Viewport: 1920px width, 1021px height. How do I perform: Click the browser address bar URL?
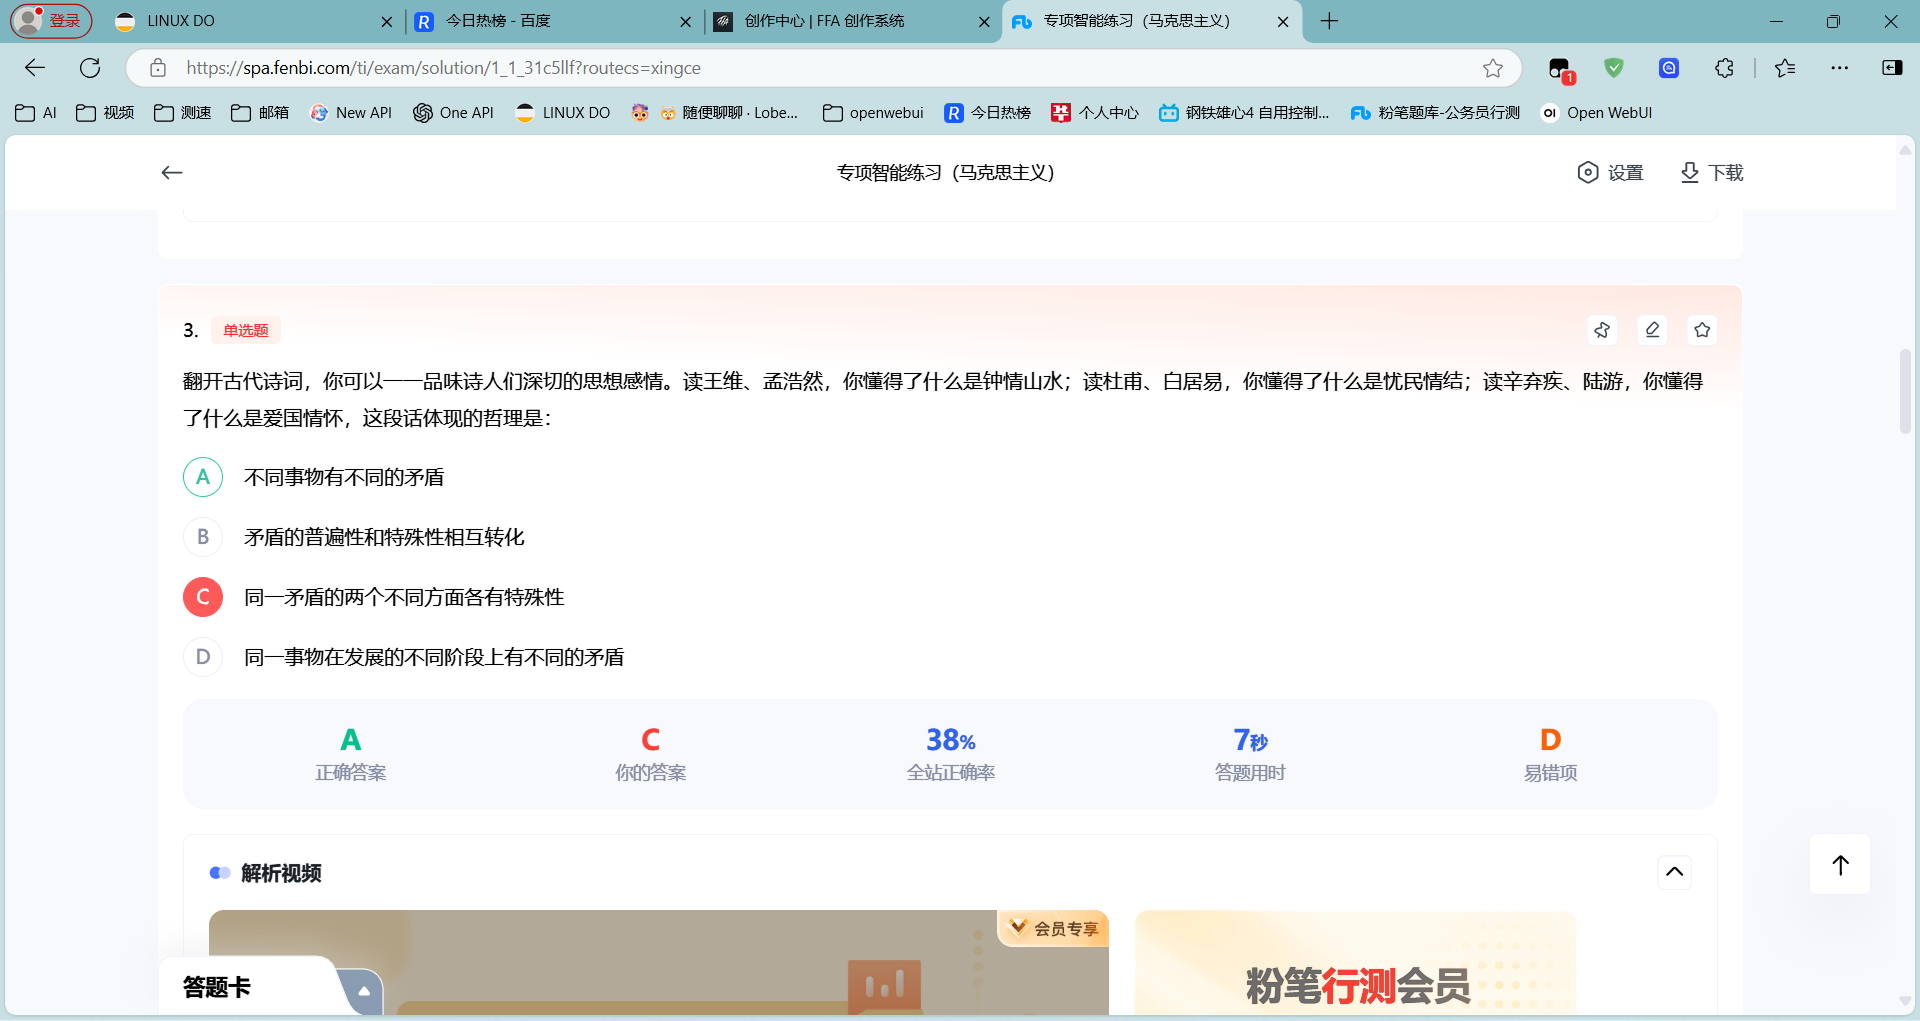pyautogui.click(x=443, y=68)
